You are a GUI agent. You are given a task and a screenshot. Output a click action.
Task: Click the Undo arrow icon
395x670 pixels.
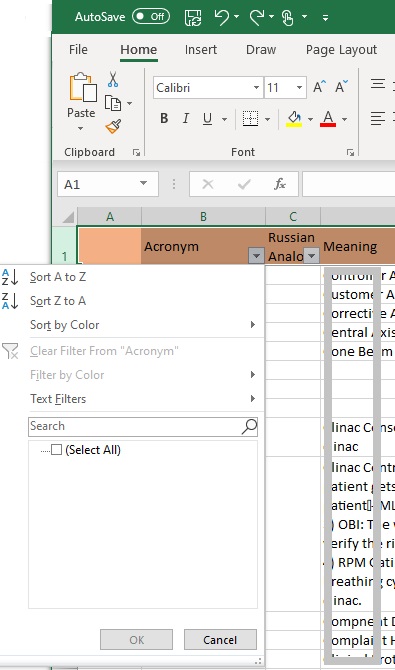(x=221, y=18)
